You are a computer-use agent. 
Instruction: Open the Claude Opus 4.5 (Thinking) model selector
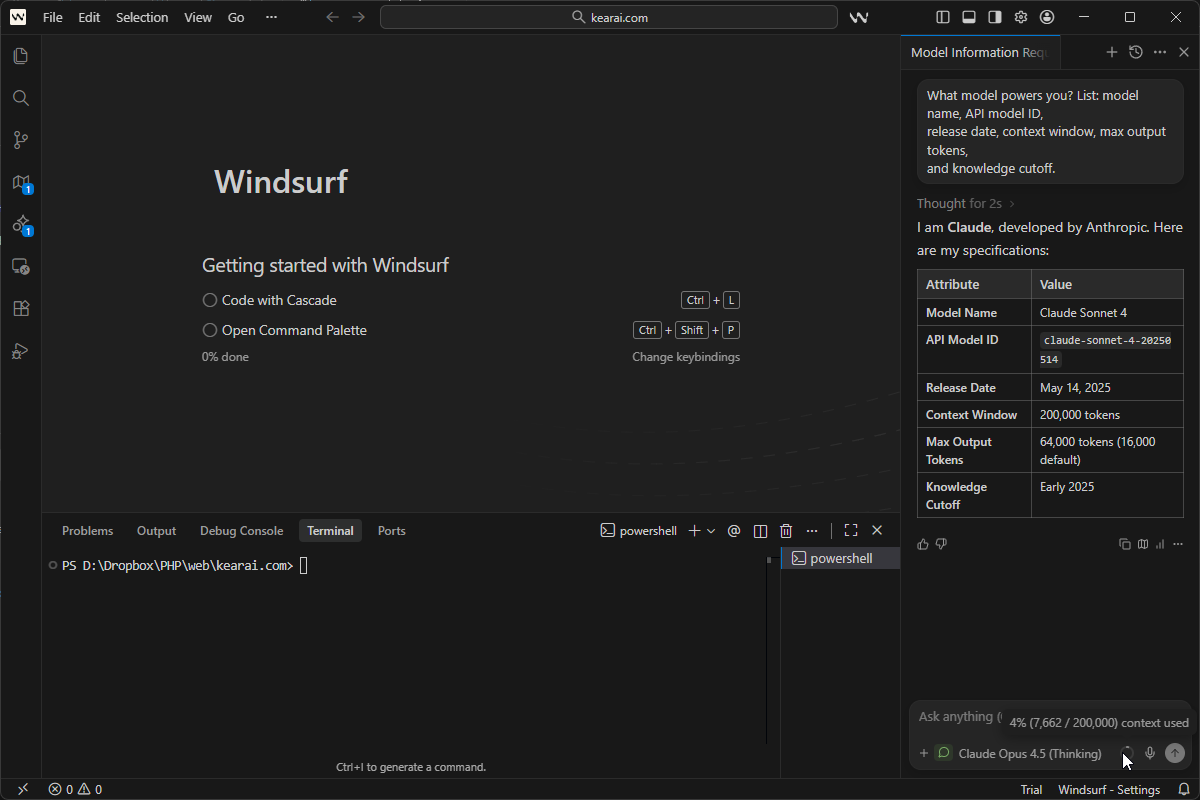1030,753
